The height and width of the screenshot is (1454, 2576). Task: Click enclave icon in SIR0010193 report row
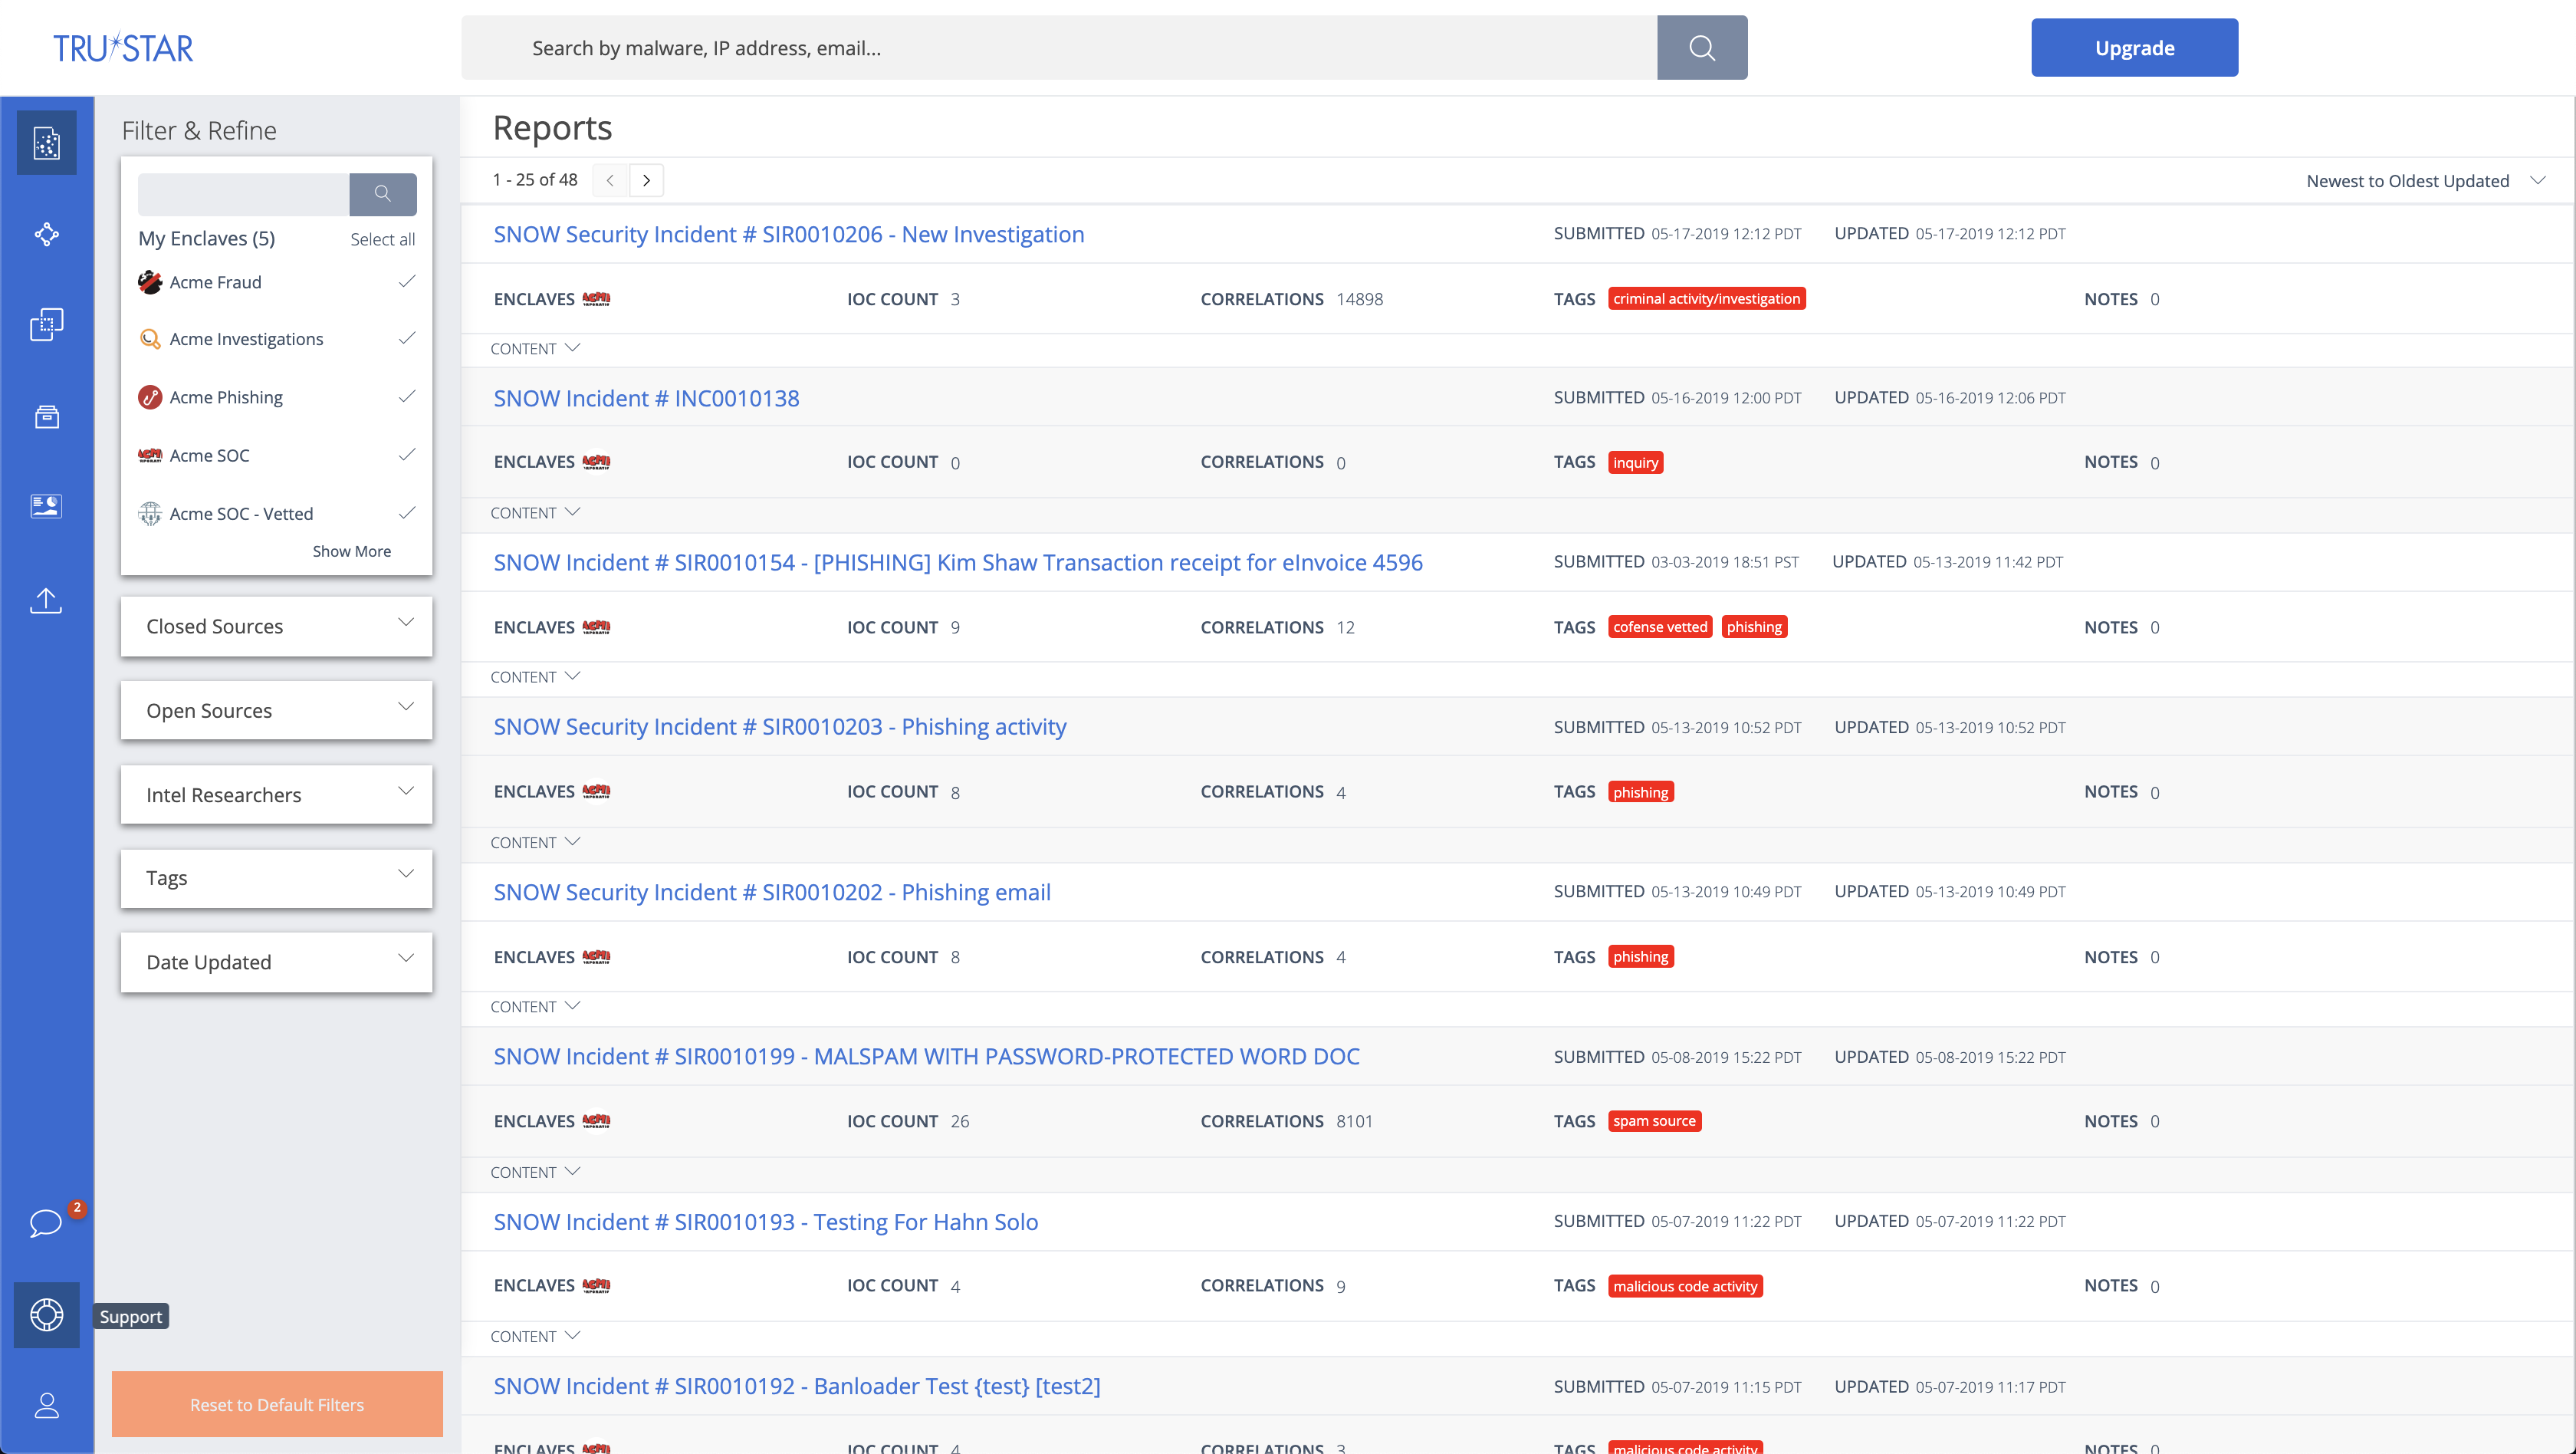click(596, 1285)
